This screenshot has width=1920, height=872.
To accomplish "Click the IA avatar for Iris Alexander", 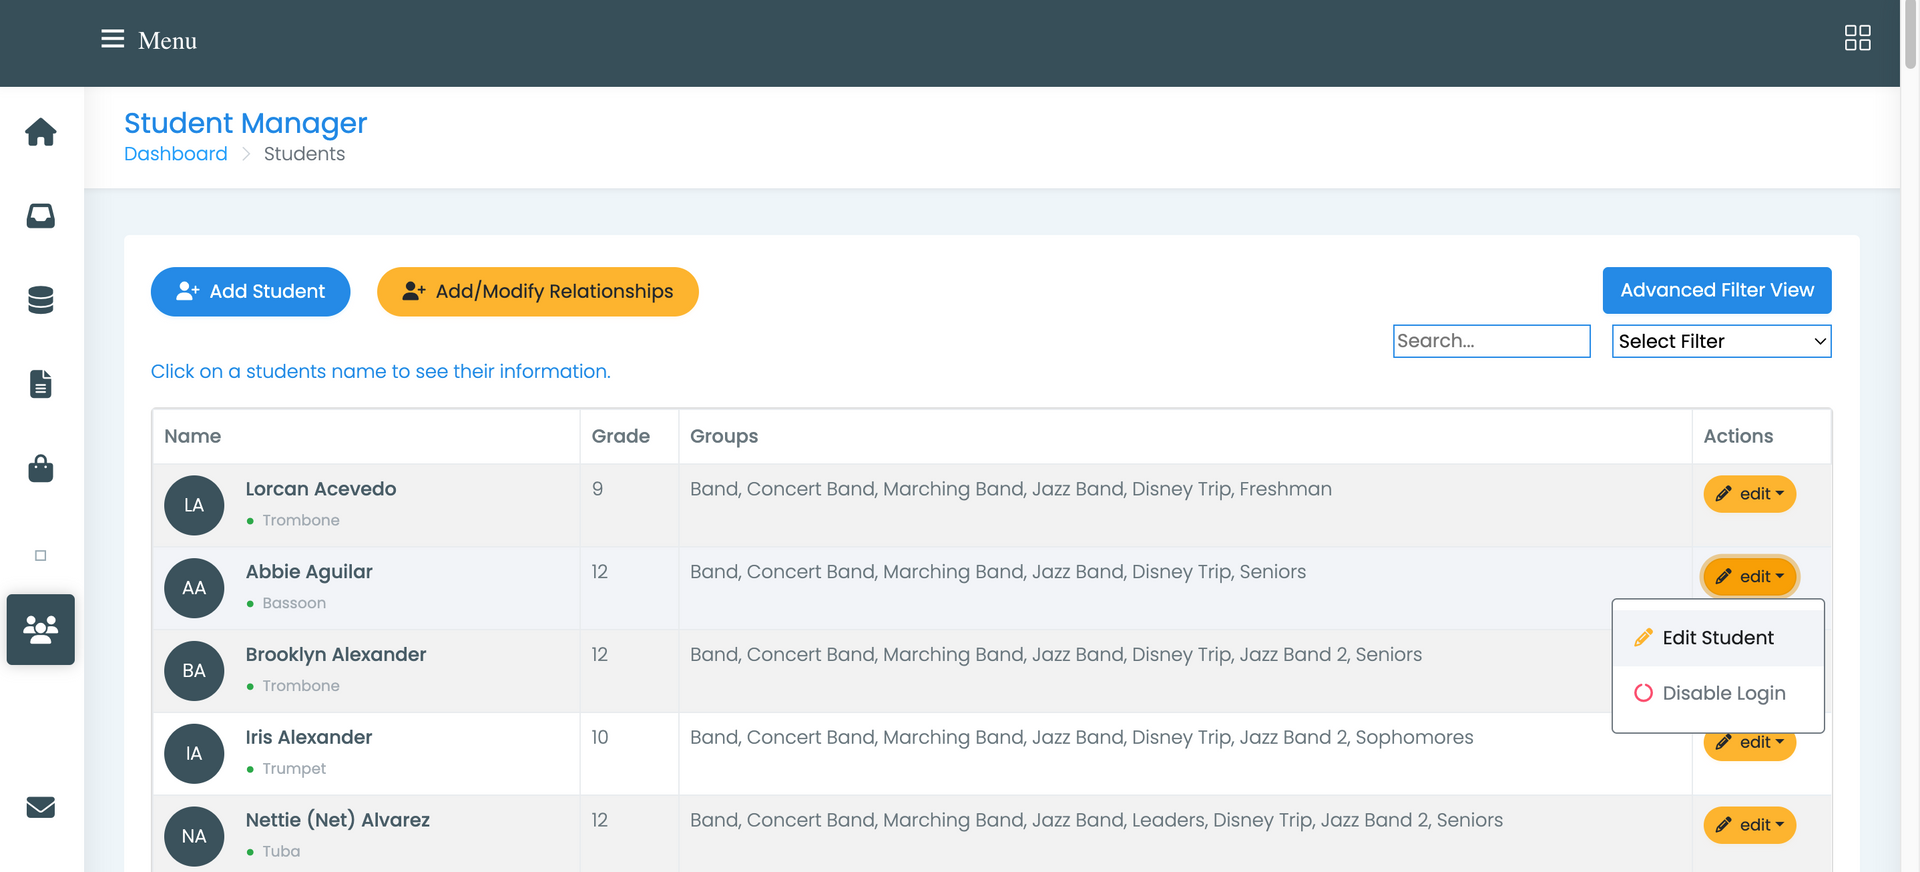I will click(194, 754).
